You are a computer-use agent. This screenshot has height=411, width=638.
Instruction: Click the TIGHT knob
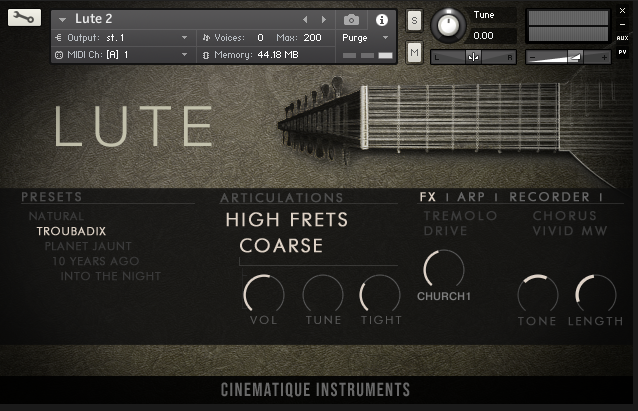(x=380, y=295)
